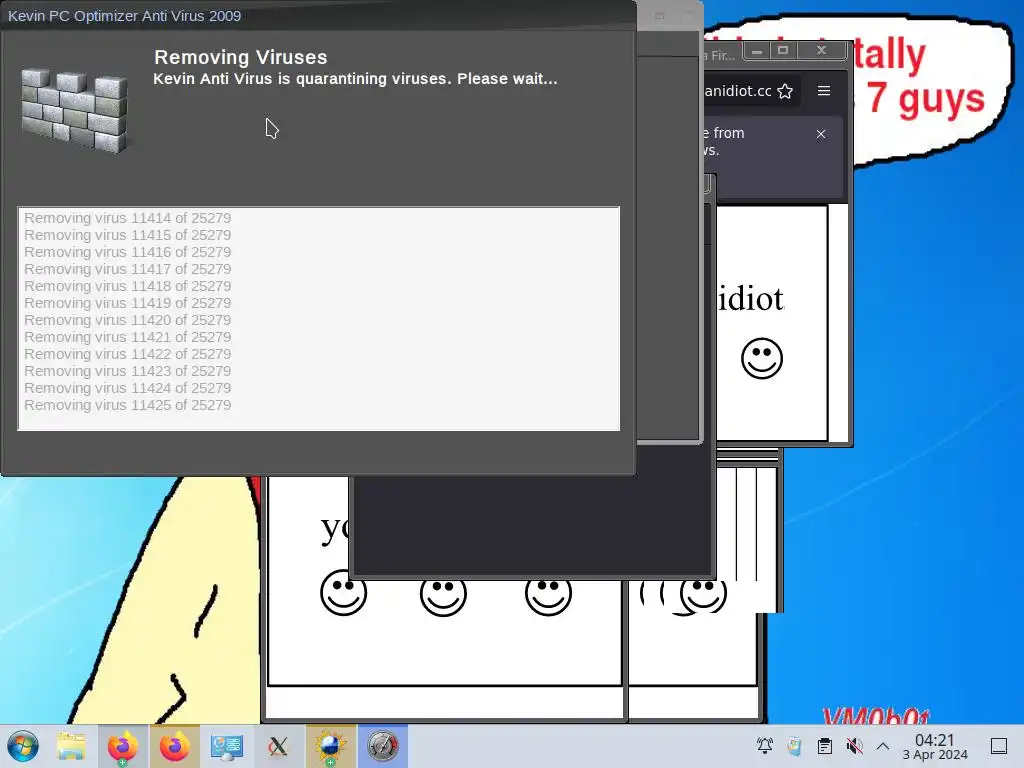The width and height of the screenshot is (1024, 768).
Task: Maximize the Firefox window
Action: coord(783,50)
